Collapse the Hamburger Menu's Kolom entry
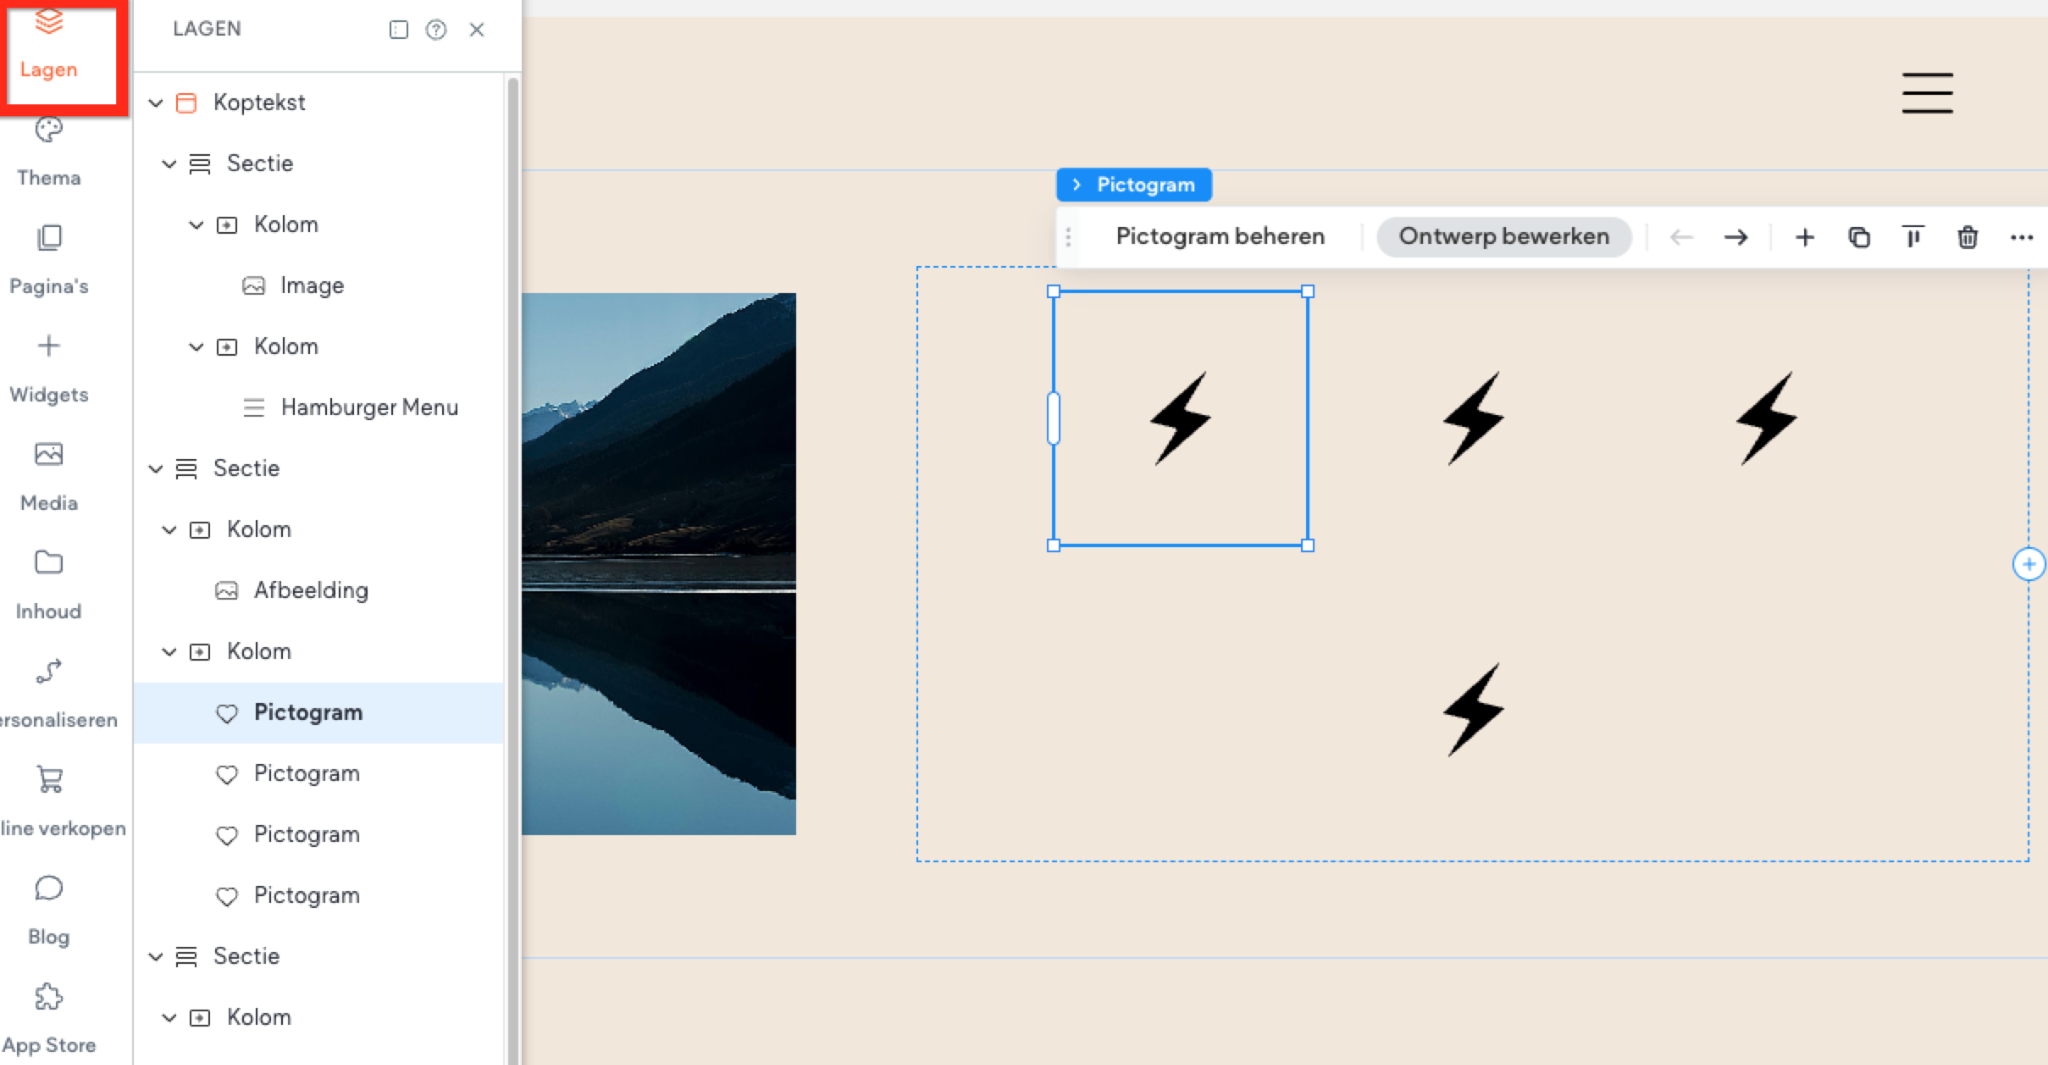This screenshot has width=2048, height=1065. (x=196, y=347)
